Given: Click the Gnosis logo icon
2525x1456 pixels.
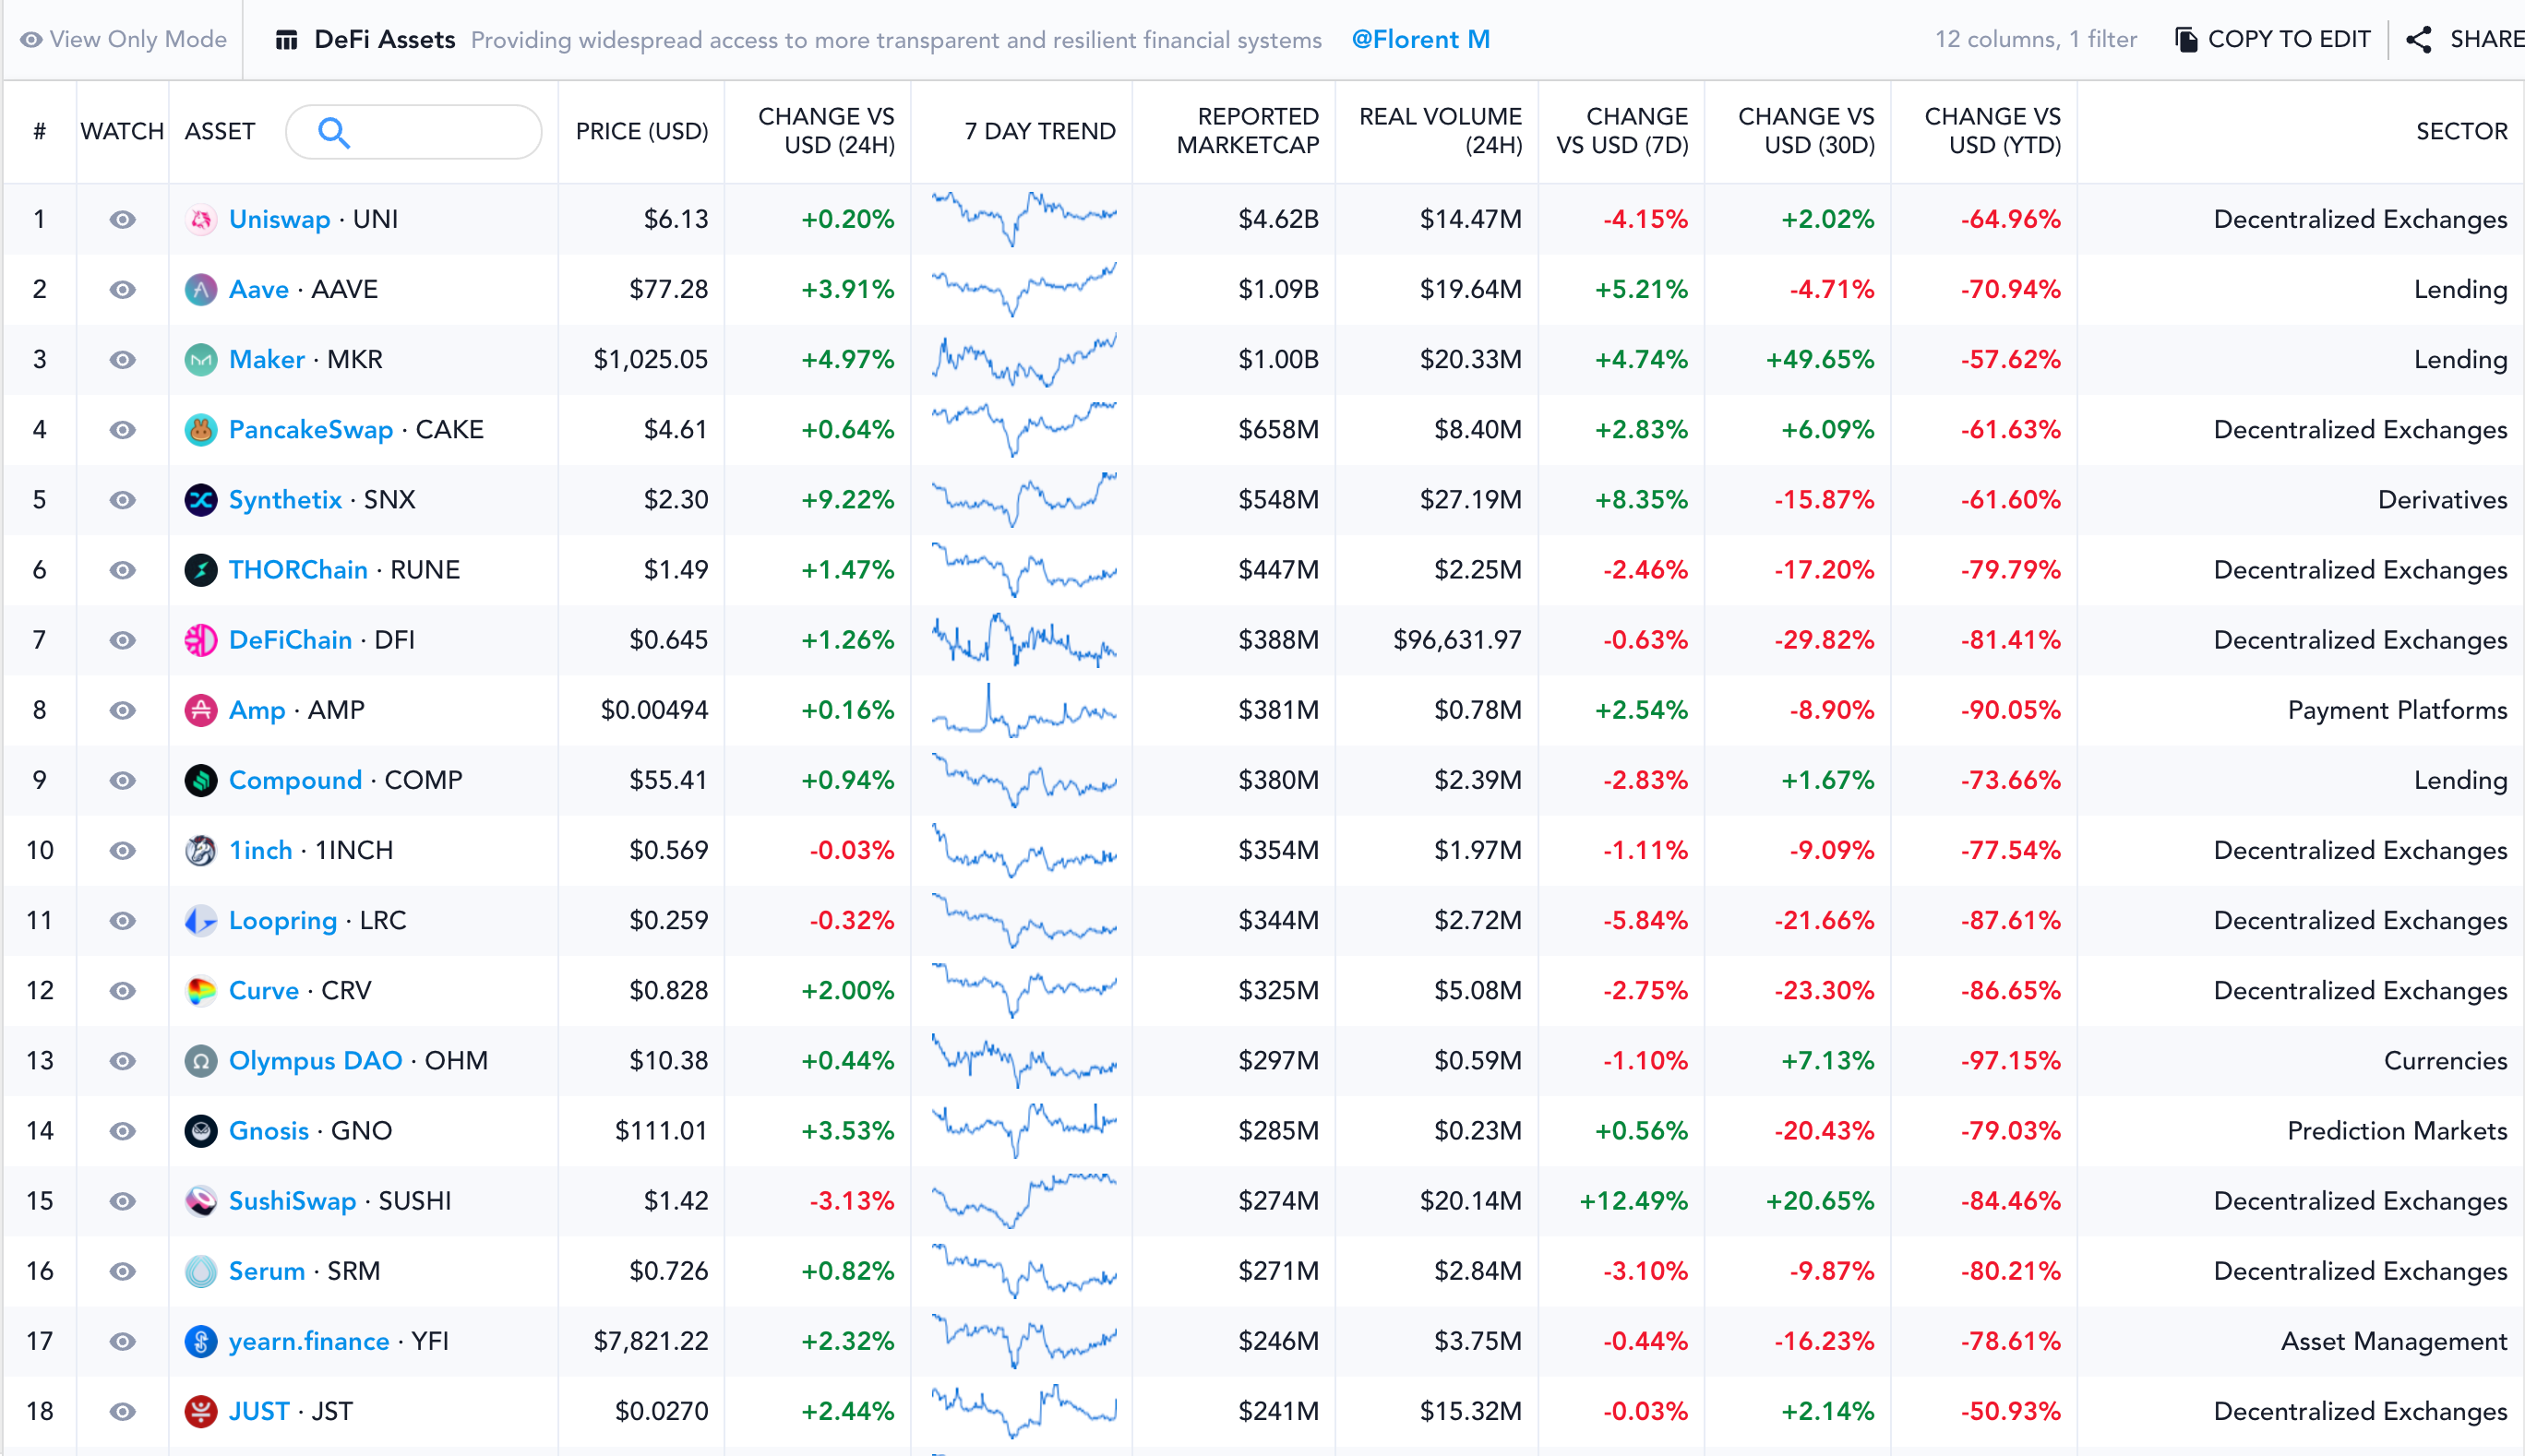Looking at the screenshot, I should [x=201, y=1131].
